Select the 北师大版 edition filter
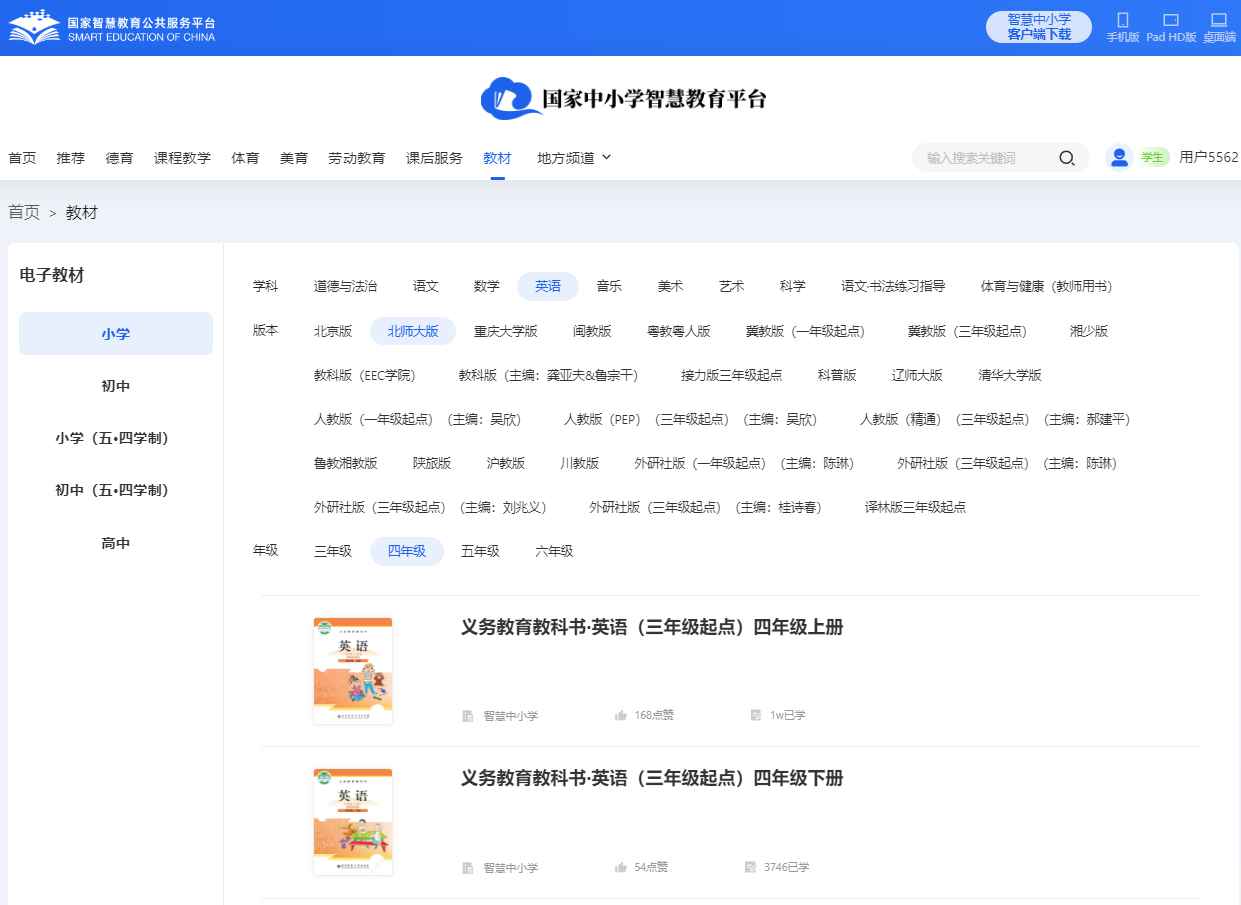Viewport: 1241px width, 905px height. click(x=413, y=331)
